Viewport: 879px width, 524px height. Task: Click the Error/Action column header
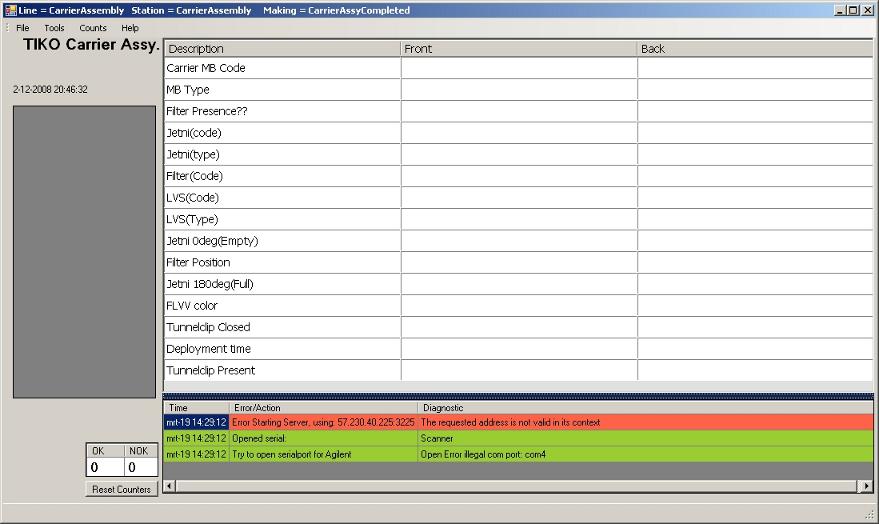[x=323, y=407]
